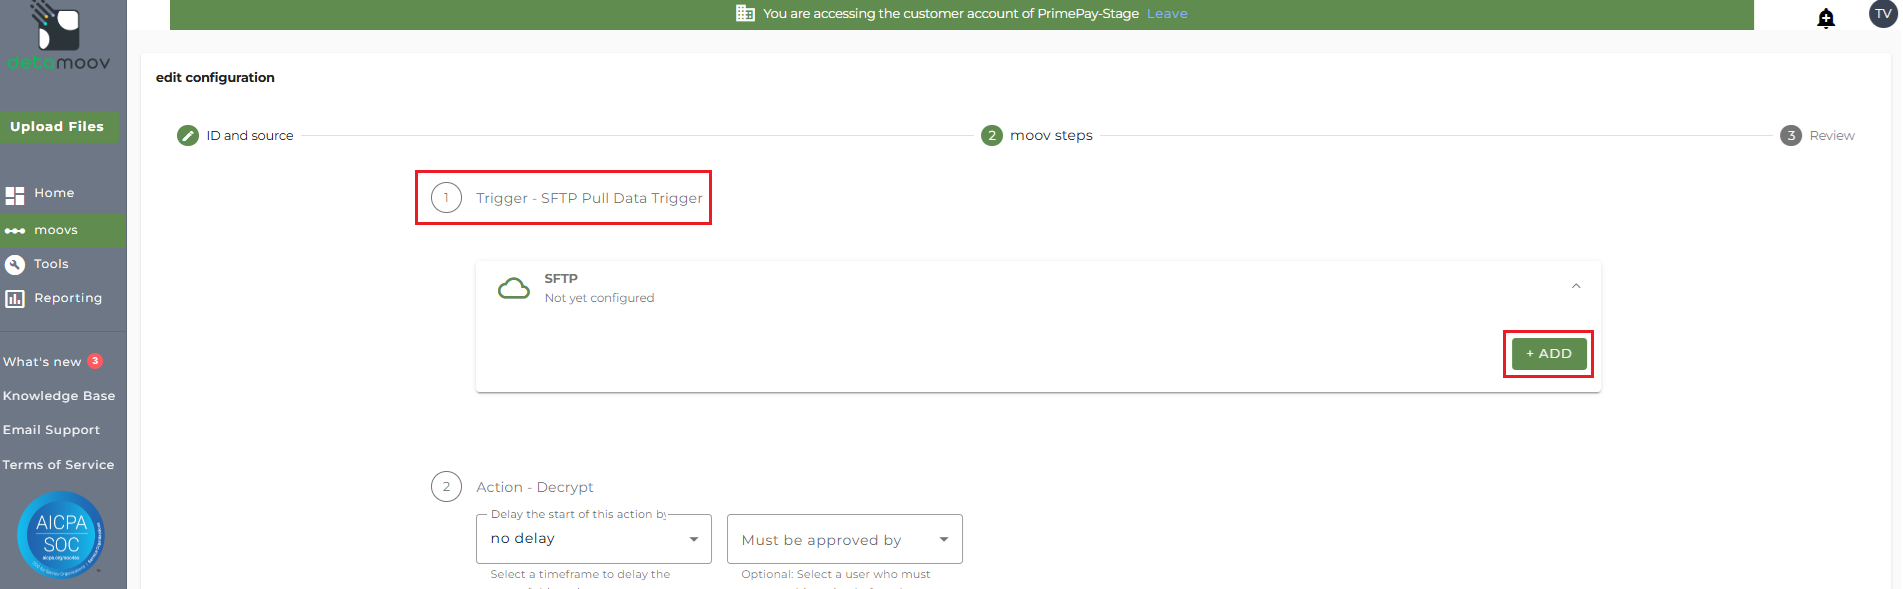Screen dimensions: 1903x589
Task: Click the Upload Files button
Action: pos(57,127)
